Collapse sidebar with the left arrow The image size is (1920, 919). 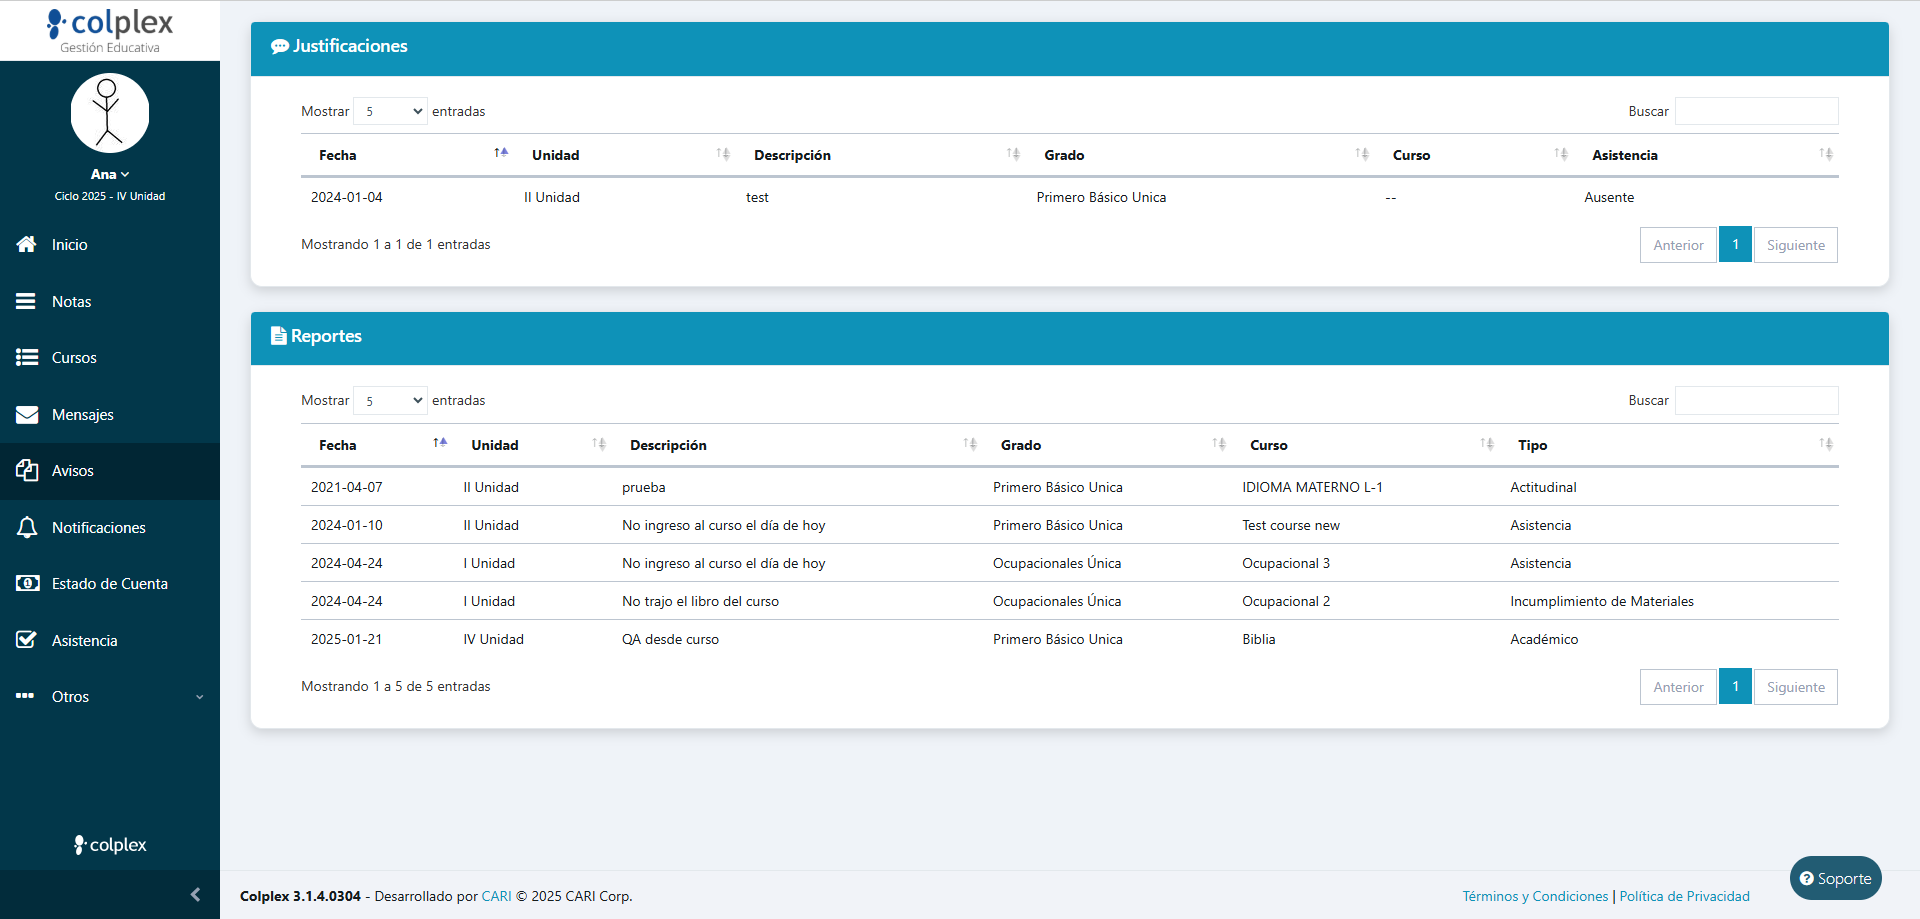pyautogui.click(x=195, y=894)
